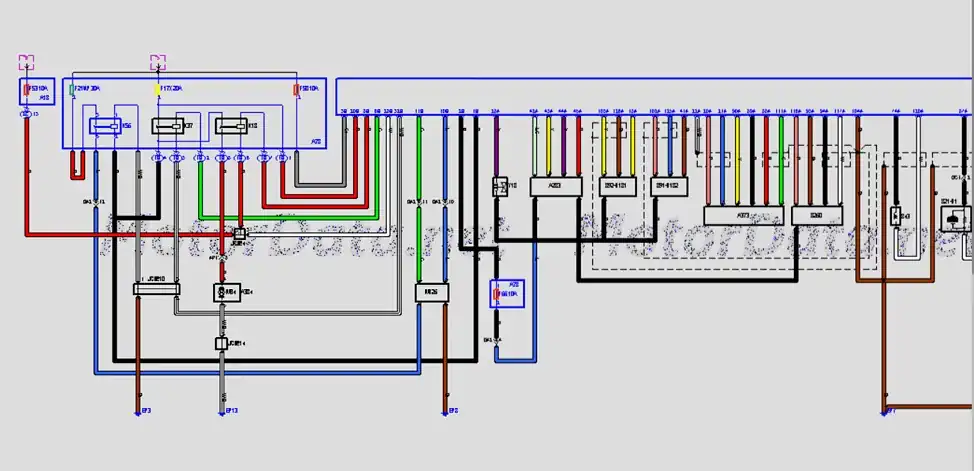The height and width of the screenshot is (471, 974).
Task: Click the EF3 ground arrow
Action: click(137, 411)
